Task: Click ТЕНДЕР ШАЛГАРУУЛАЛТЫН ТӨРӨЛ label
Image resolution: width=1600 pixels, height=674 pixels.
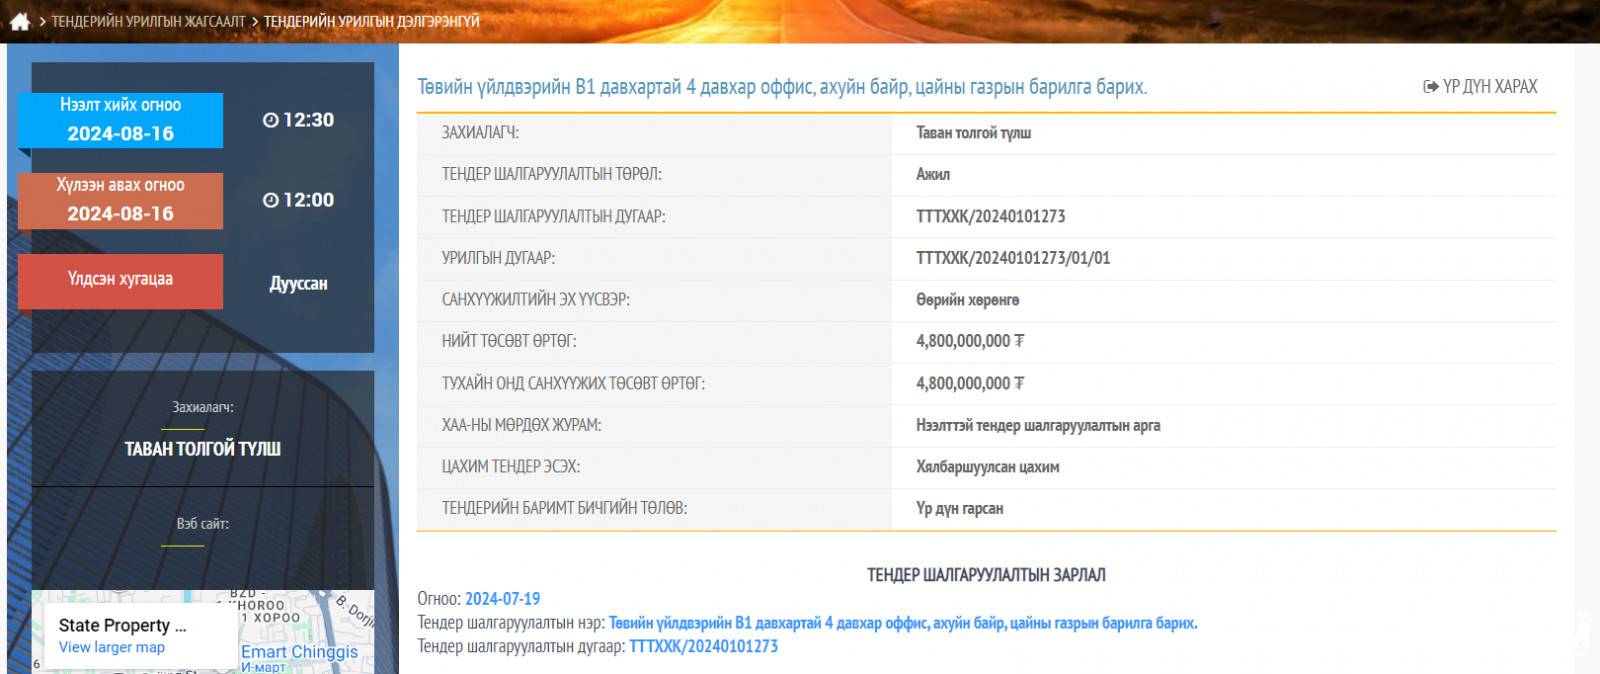Action: [551, 174]
